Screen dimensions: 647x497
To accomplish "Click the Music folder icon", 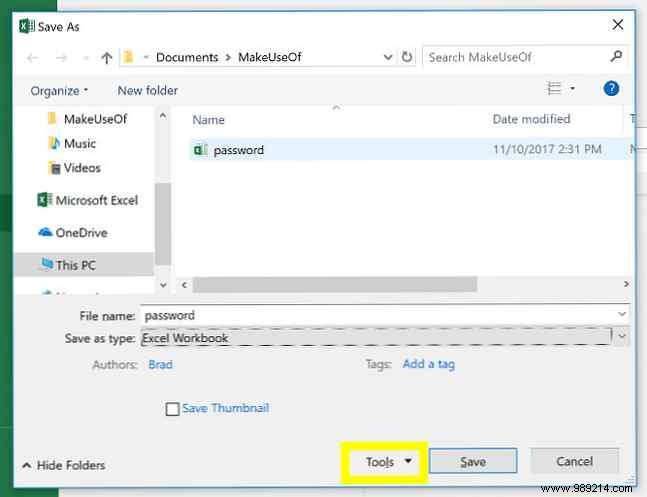I will click(x=54, y=143).
